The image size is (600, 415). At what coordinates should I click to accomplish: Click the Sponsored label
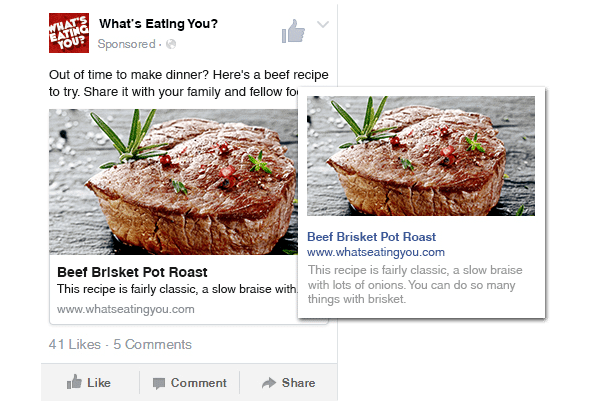[x=126, y=44]
